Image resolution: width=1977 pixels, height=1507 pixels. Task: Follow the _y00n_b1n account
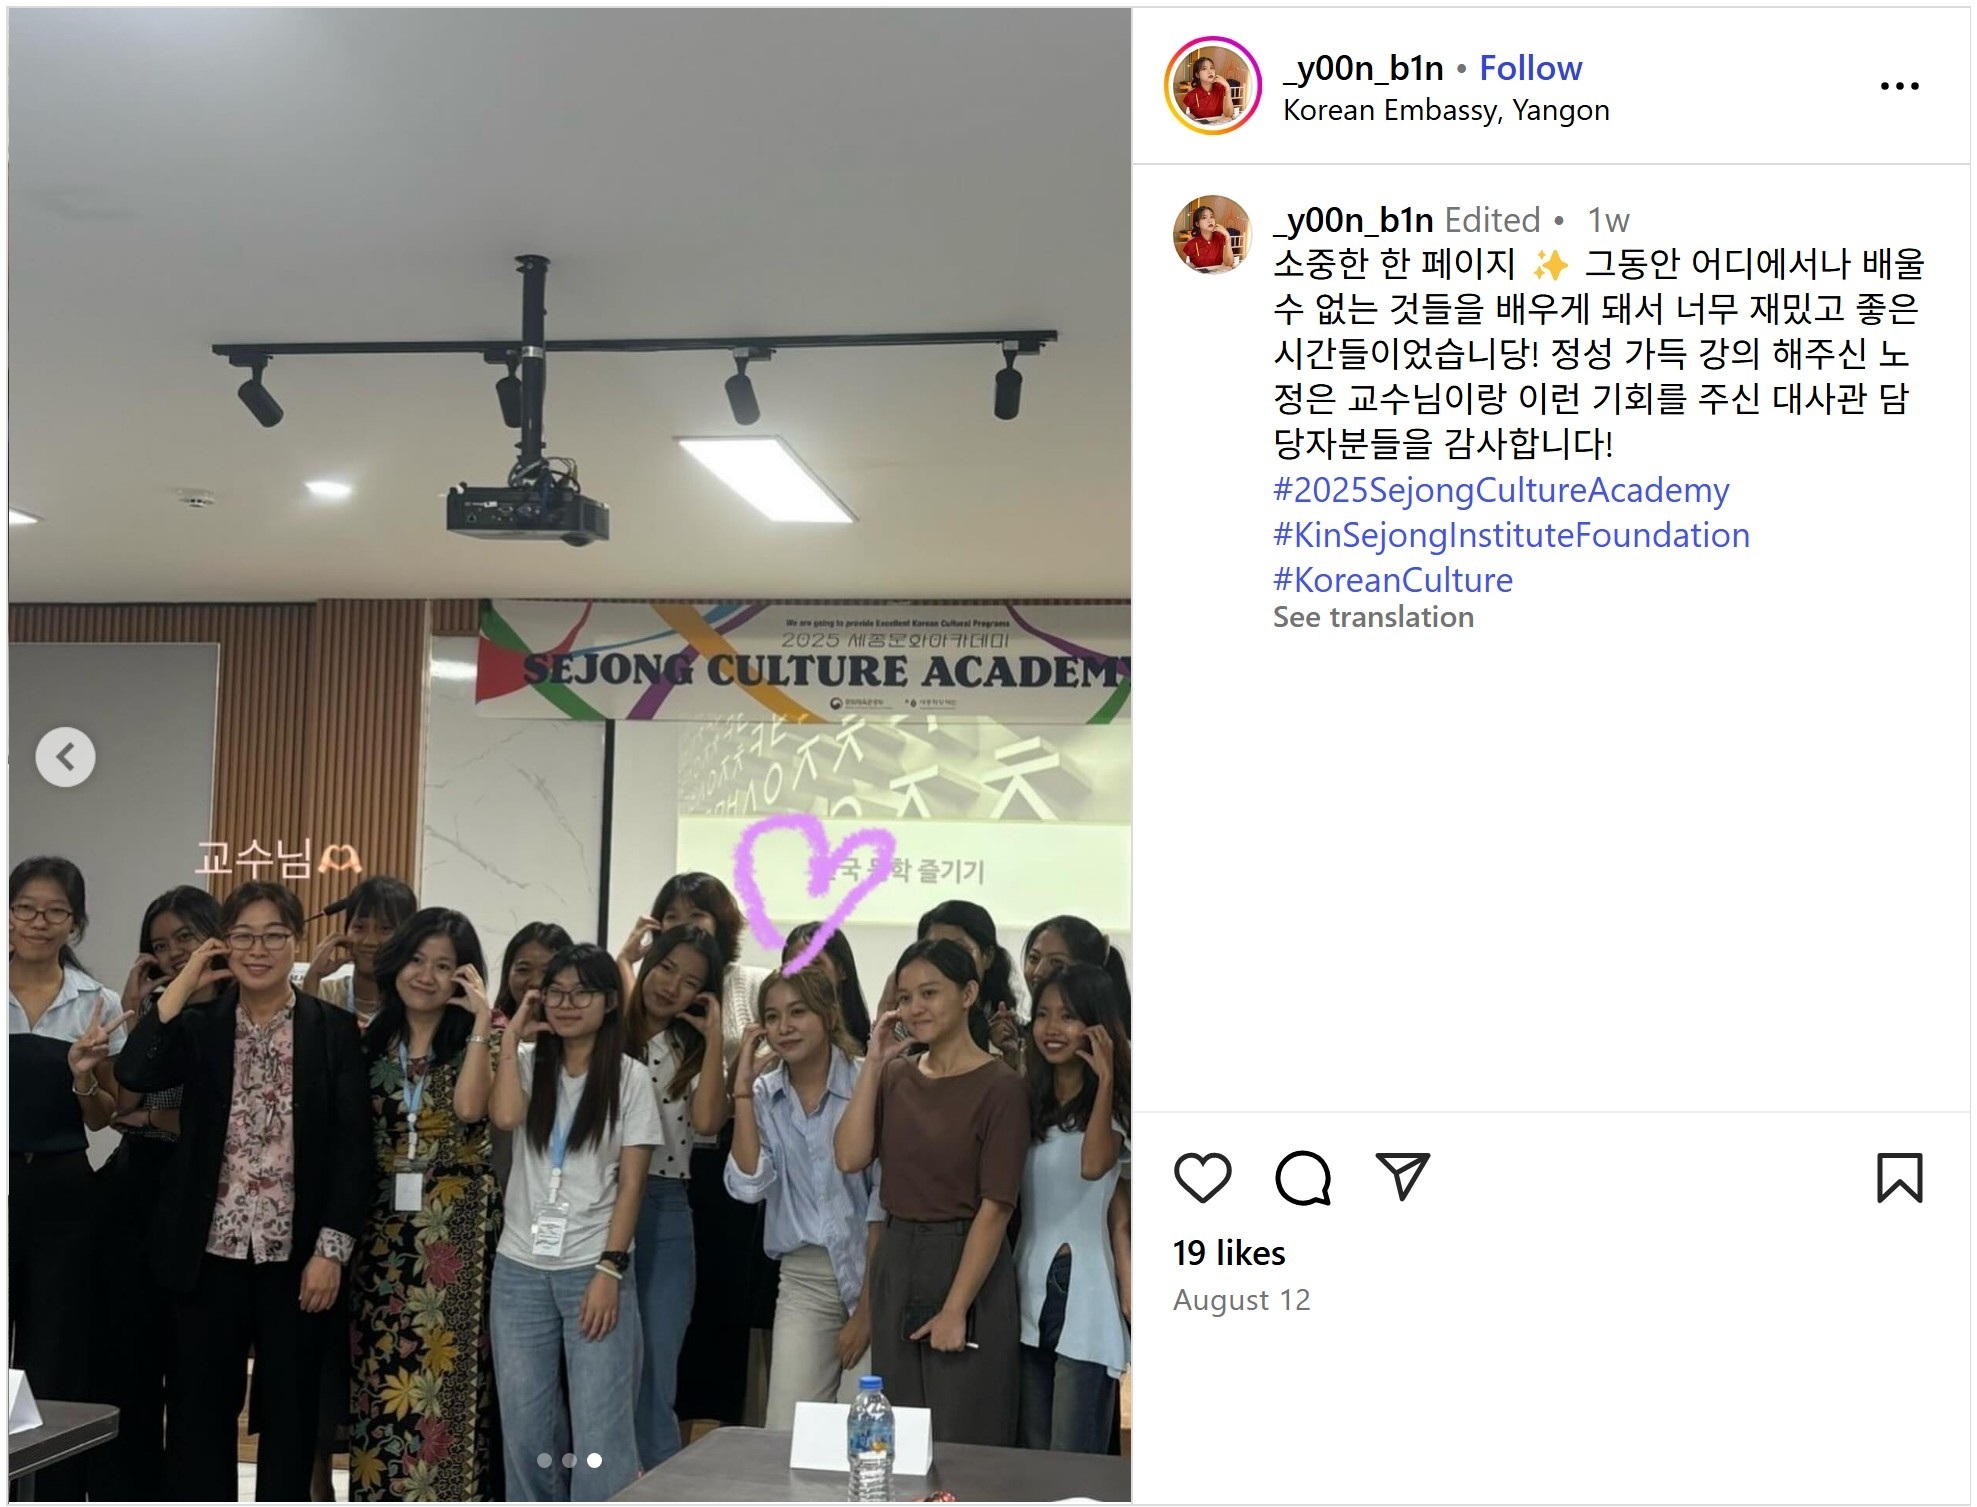click(x=1530, y=68)
